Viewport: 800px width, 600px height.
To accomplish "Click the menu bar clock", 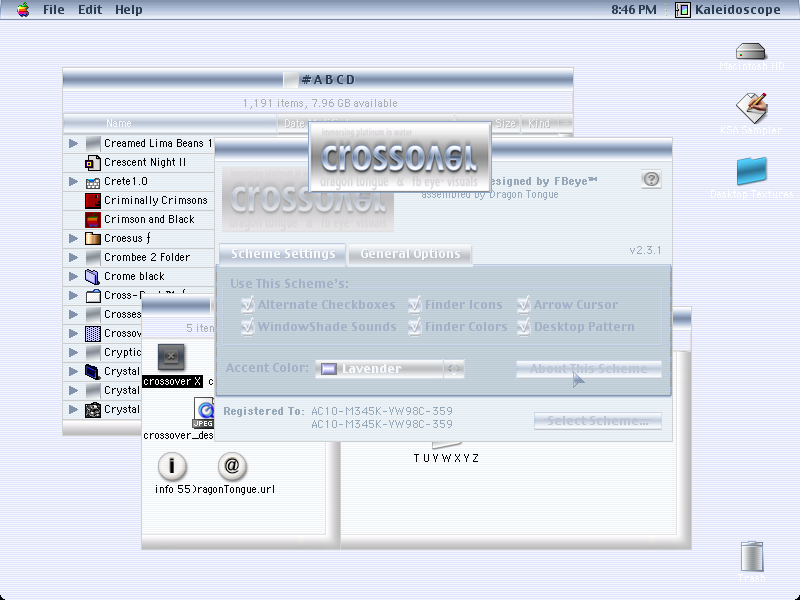I will [x=634, y=9].
